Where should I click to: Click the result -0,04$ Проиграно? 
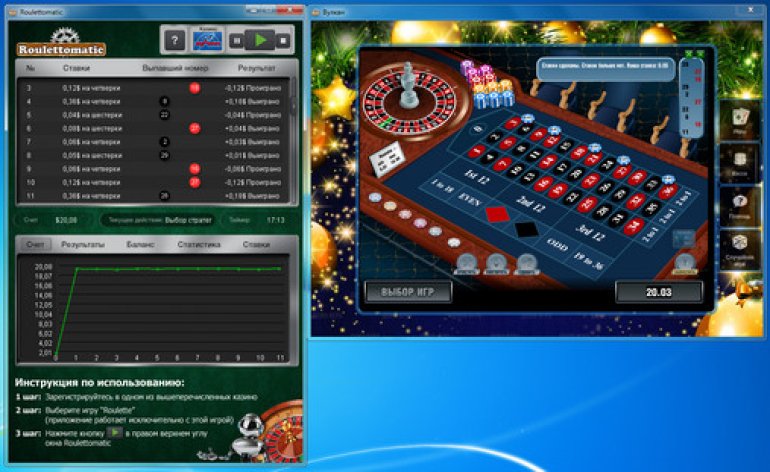(253, 115)
